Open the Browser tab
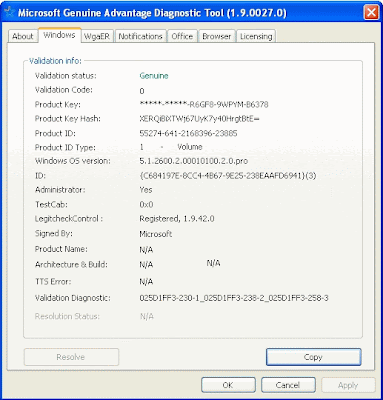The width and height of the screenshot is (383, 400). click(216, 36)
